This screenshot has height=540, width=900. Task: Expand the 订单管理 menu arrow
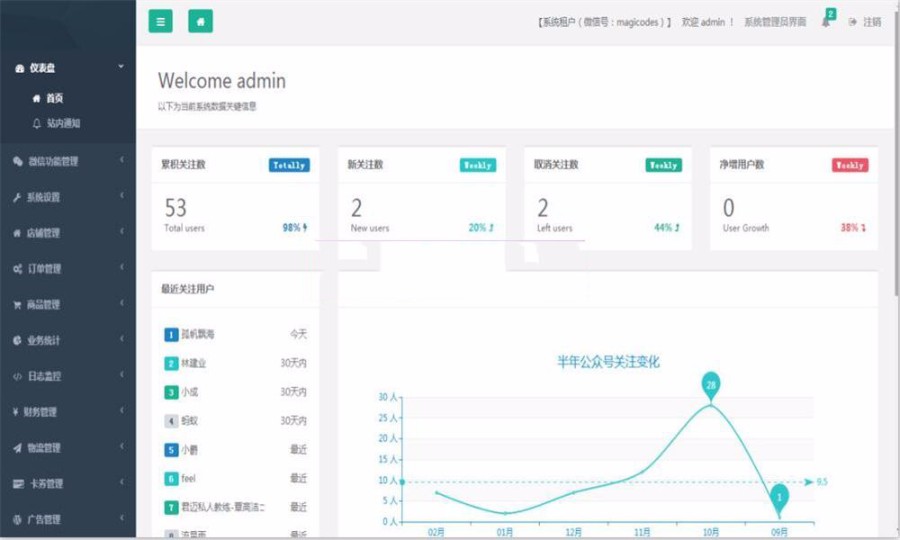[122, 267]
